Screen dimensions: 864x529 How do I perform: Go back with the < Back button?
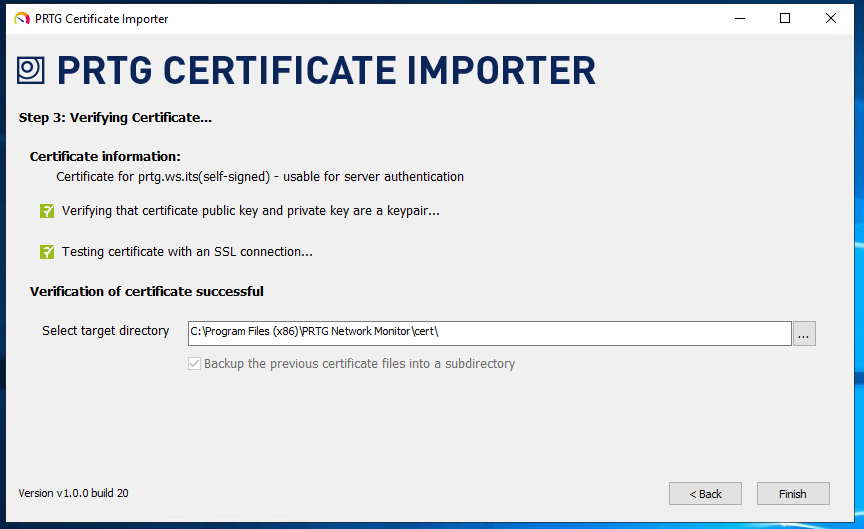pos(705,494)
